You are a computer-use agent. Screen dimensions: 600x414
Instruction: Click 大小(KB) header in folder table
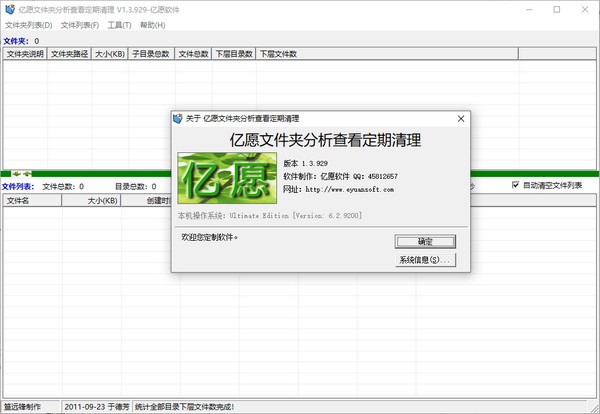(110, 54)
